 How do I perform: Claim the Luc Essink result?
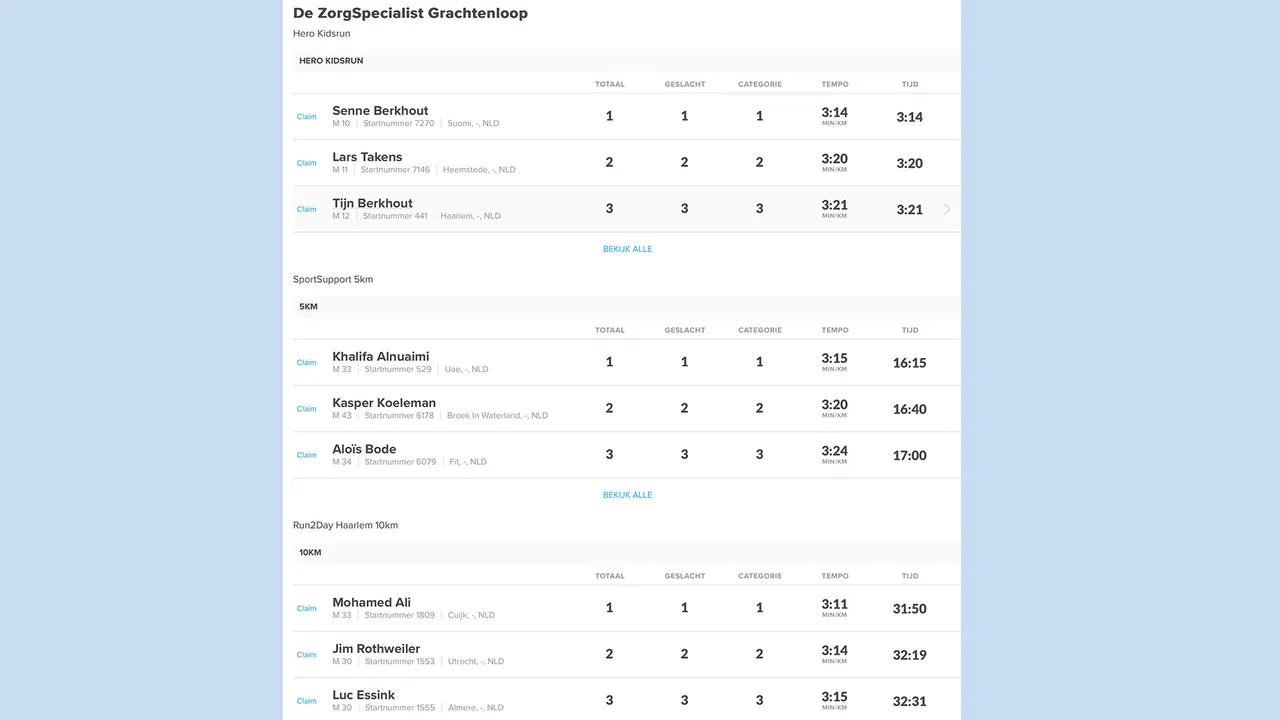[306, 701]
